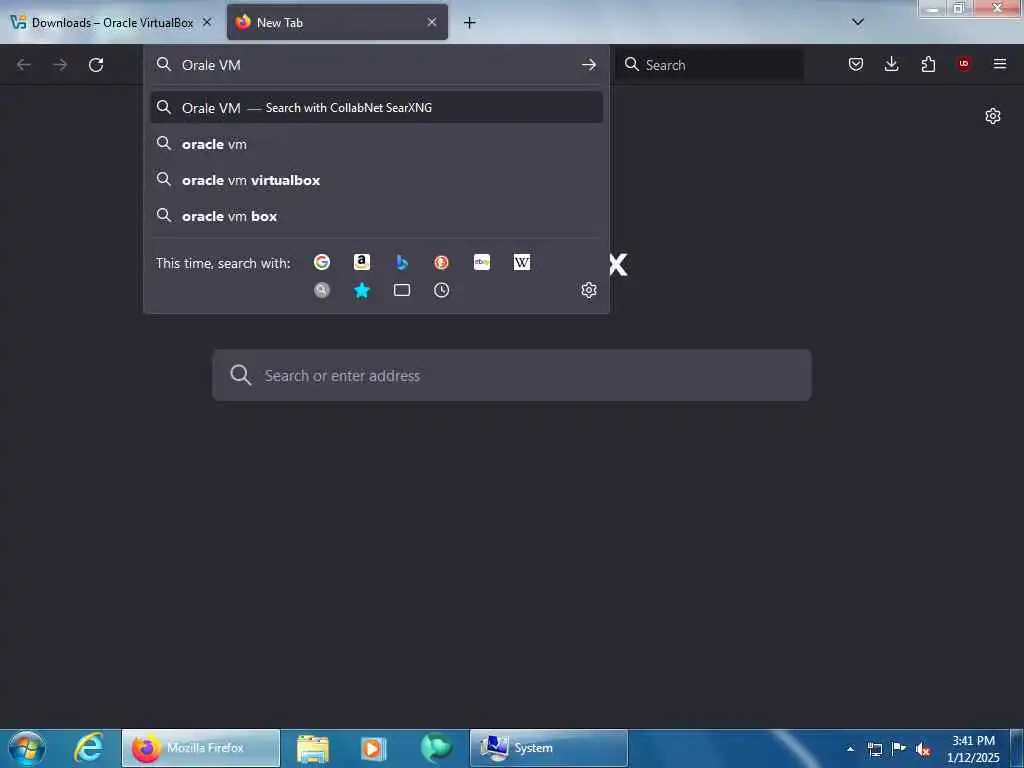Open Firefox application hamburger menu

click(x=1000, y=64)
